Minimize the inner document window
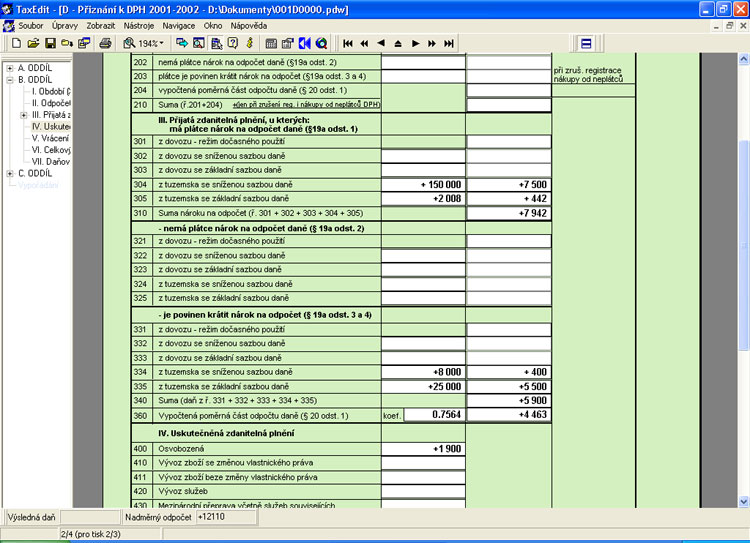This screenshot has height=543, width=750. tap(716, 26)
